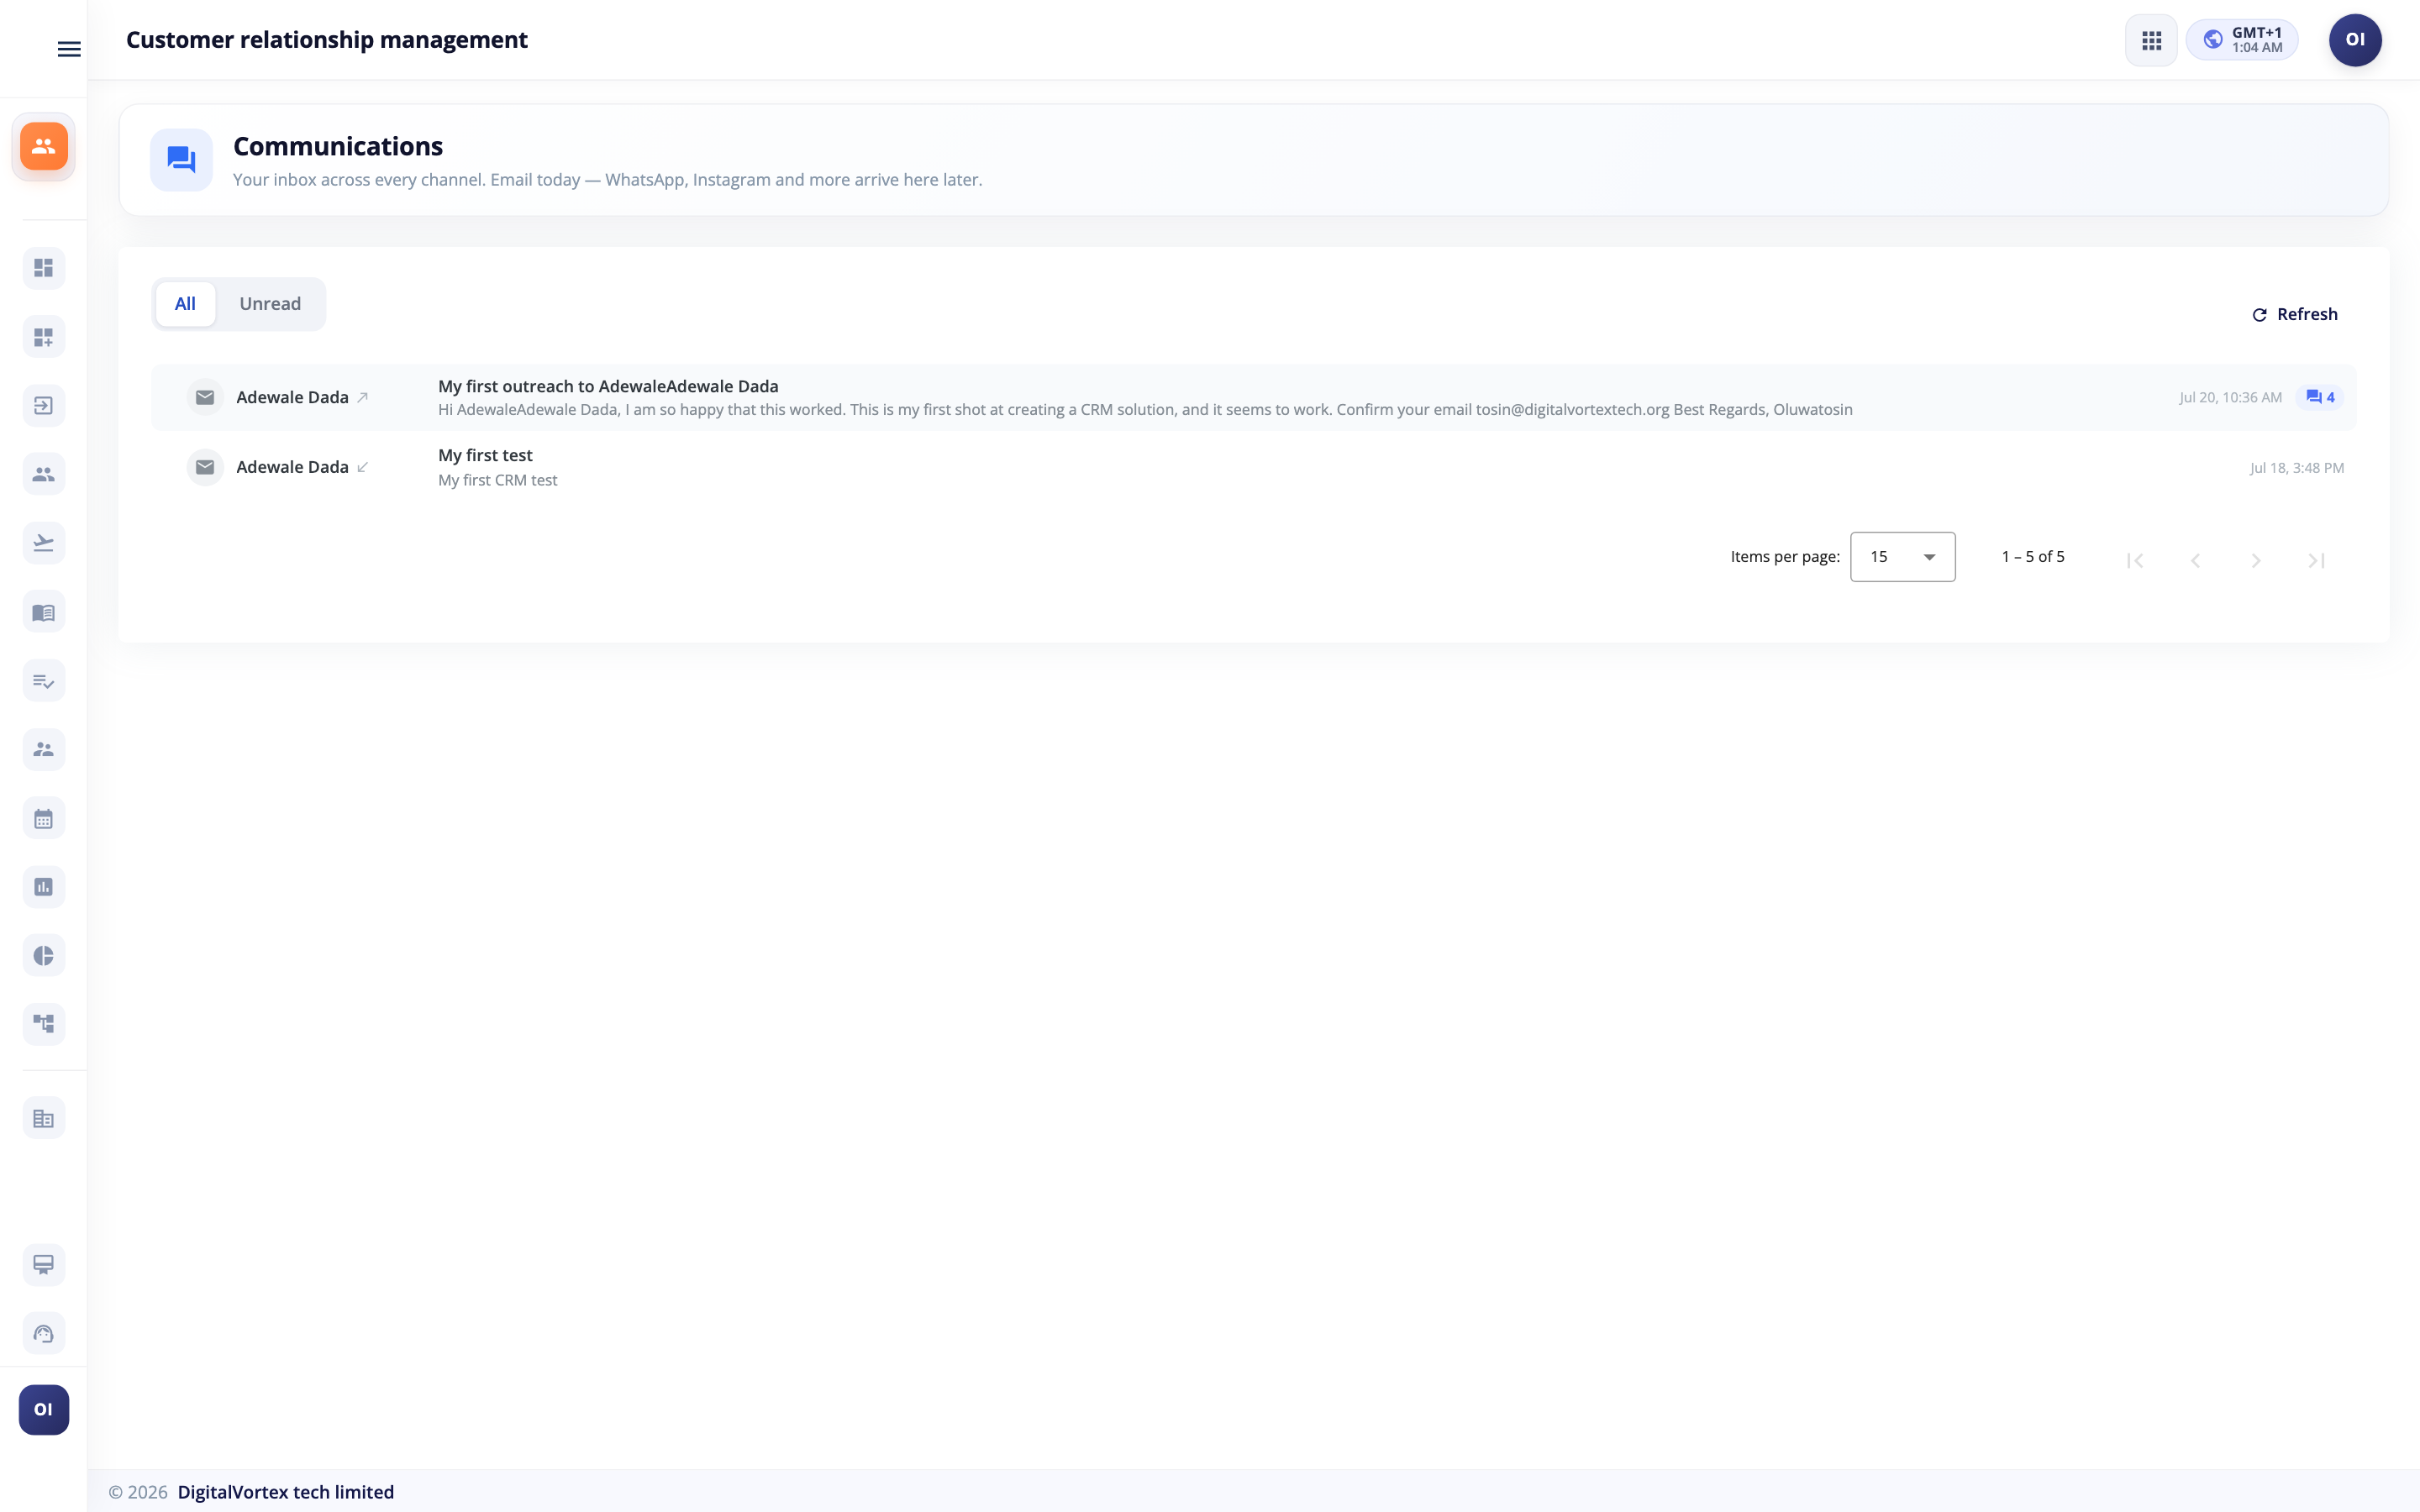Click the airplane takeoff sidebar icon
Screen dimensions: 2420x1512
point(43,543)
